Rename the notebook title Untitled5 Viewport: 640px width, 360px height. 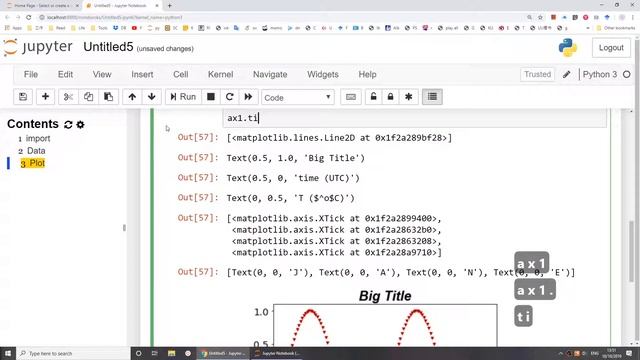point(108,47)
